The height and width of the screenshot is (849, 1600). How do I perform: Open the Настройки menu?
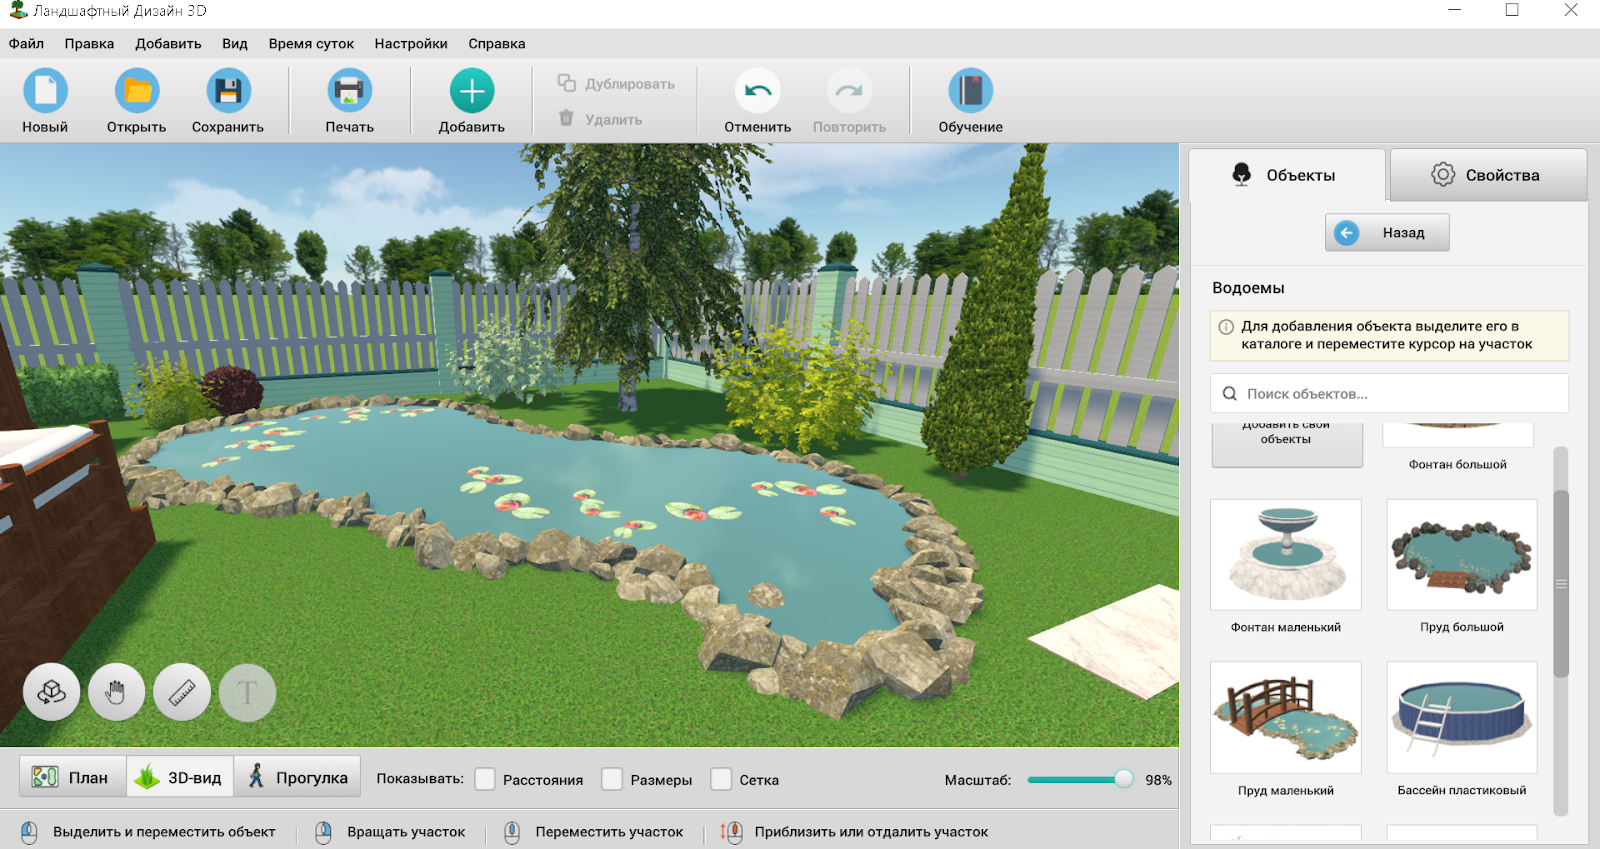tap(411, 43)
